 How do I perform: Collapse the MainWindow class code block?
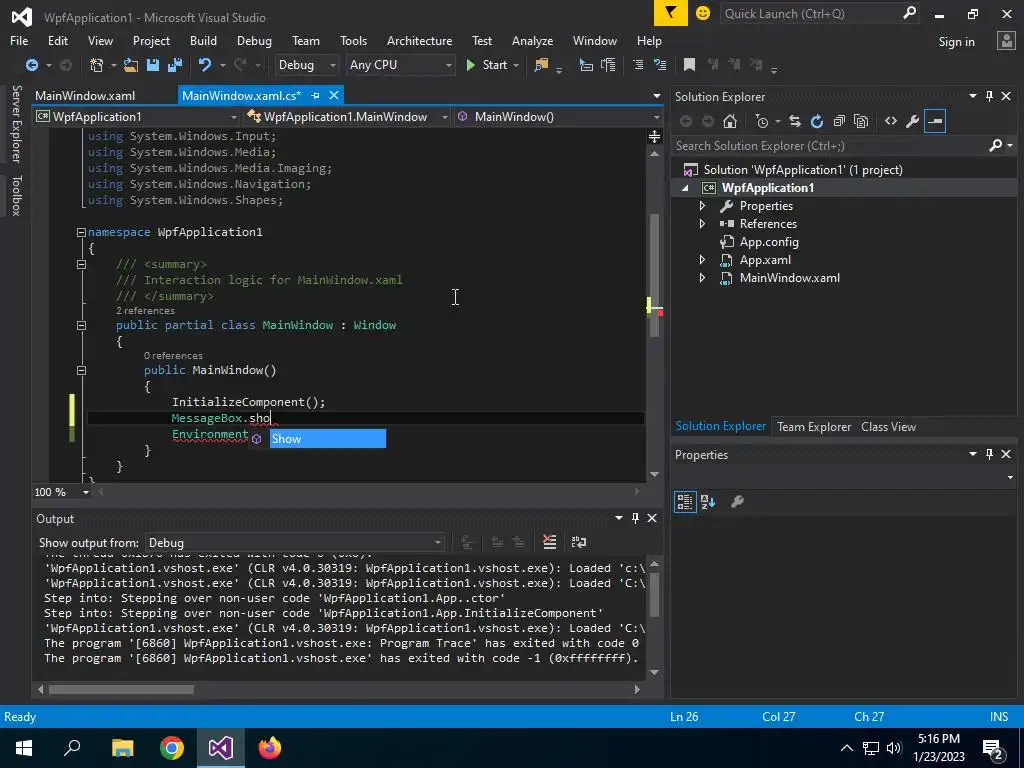click(x=81, y=325)
